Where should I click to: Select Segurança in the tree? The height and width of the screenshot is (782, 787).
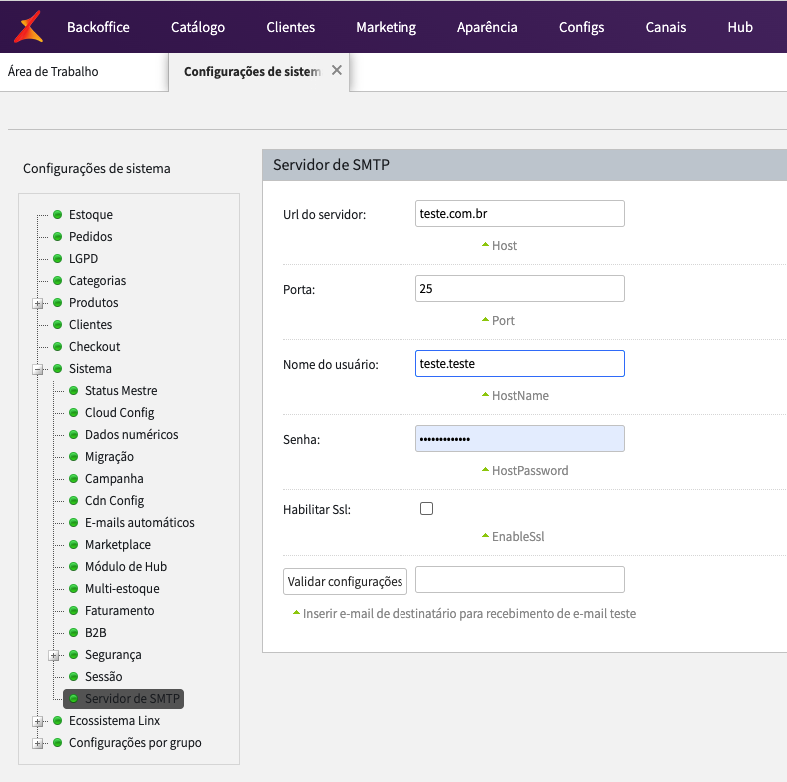(x=113, y=655)
